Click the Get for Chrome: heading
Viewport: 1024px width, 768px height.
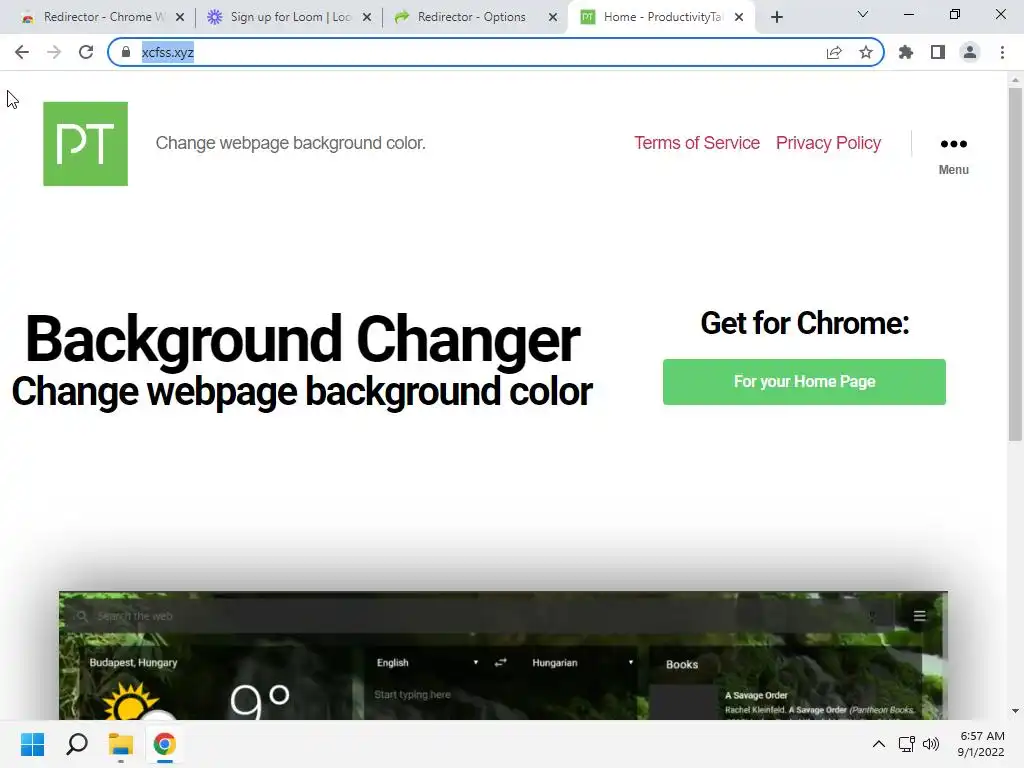pos(805,323)
